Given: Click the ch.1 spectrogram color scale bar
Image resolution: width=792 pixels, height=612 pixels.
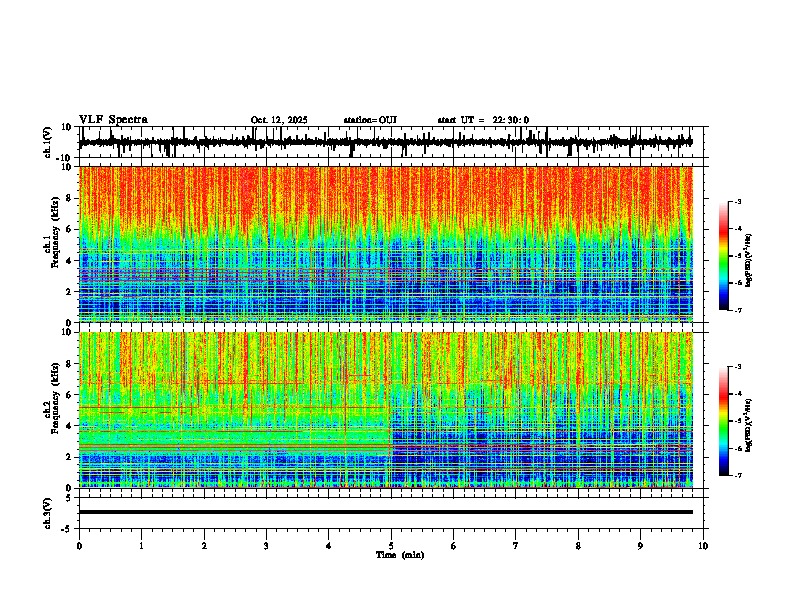Looking at the screenshot, I should point(723,256).
